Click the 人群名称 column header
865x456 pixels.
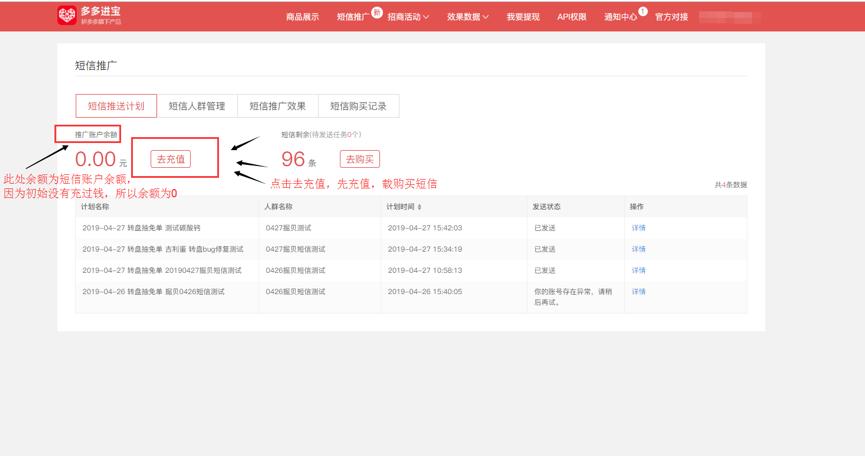(x=278, y=207)
